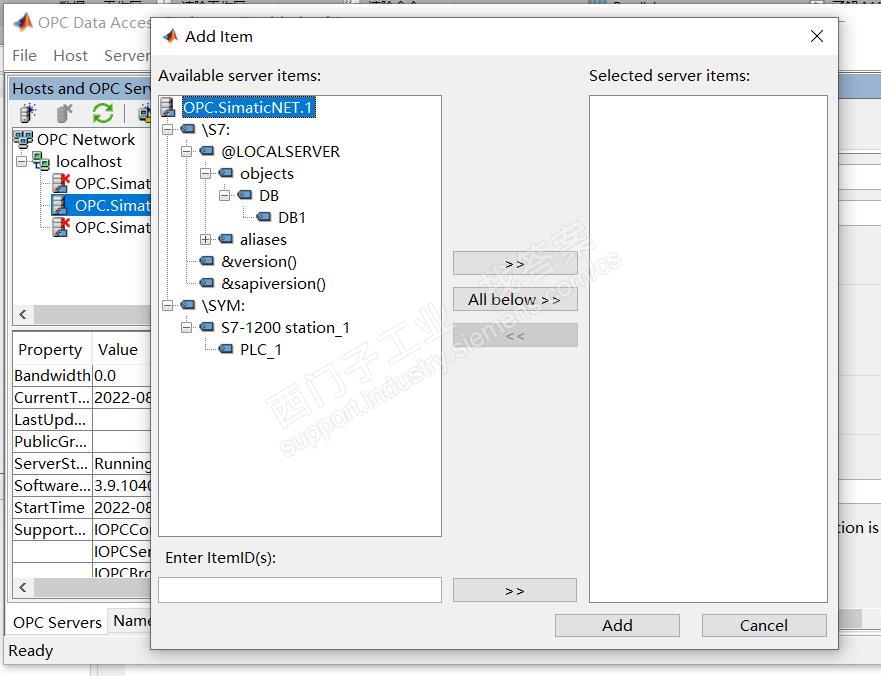This screenshot has height=676, width=881.
Task: Click the connected highlighted OPC.Simat server icon
Action: (60, 205)
